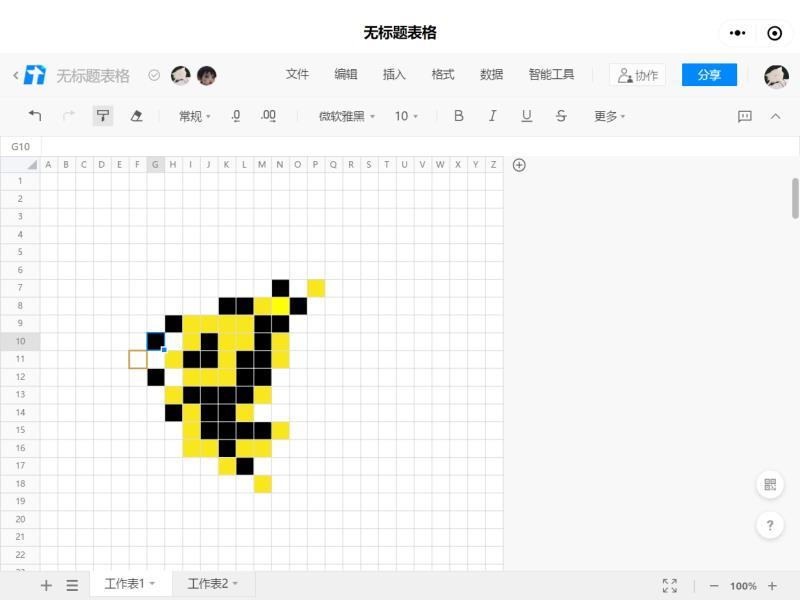Open the 工作表2 tab dropdown arrow

click(x=235, y=583)
